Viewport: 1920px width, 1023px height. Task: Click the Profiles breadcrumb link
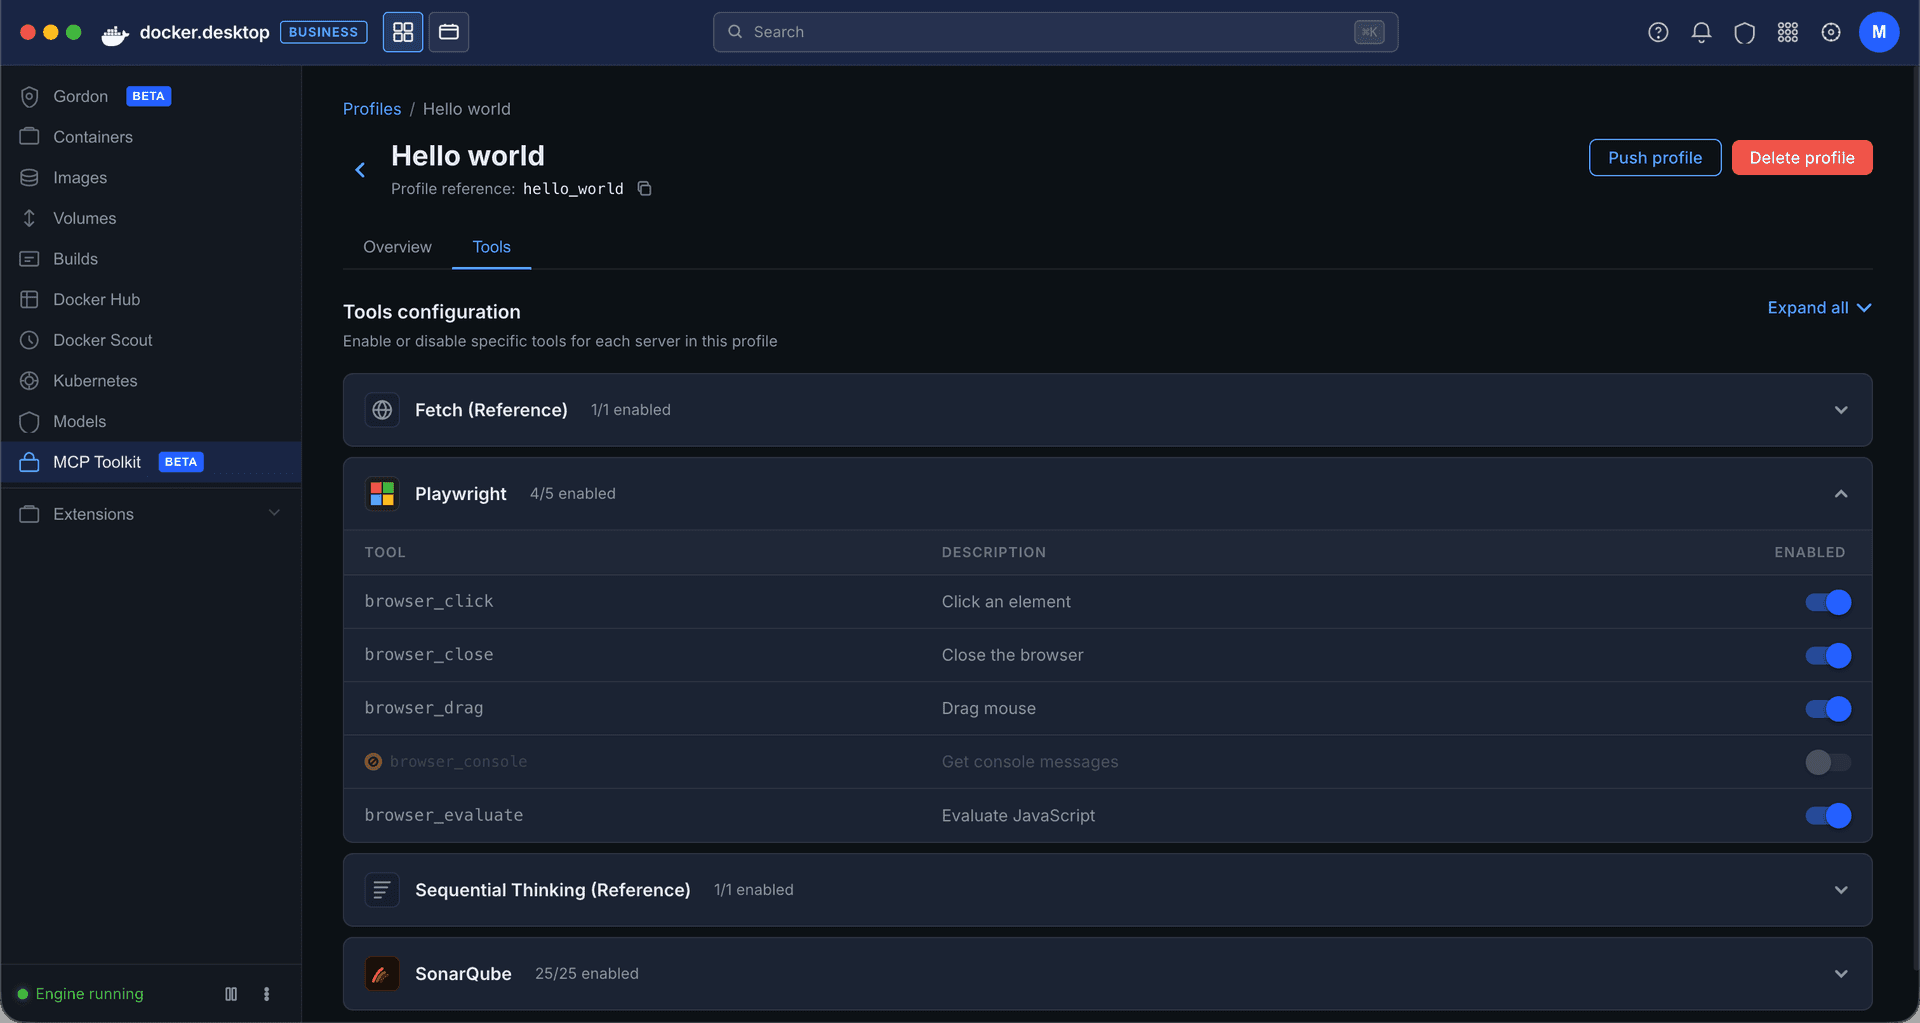click(371, 109)
